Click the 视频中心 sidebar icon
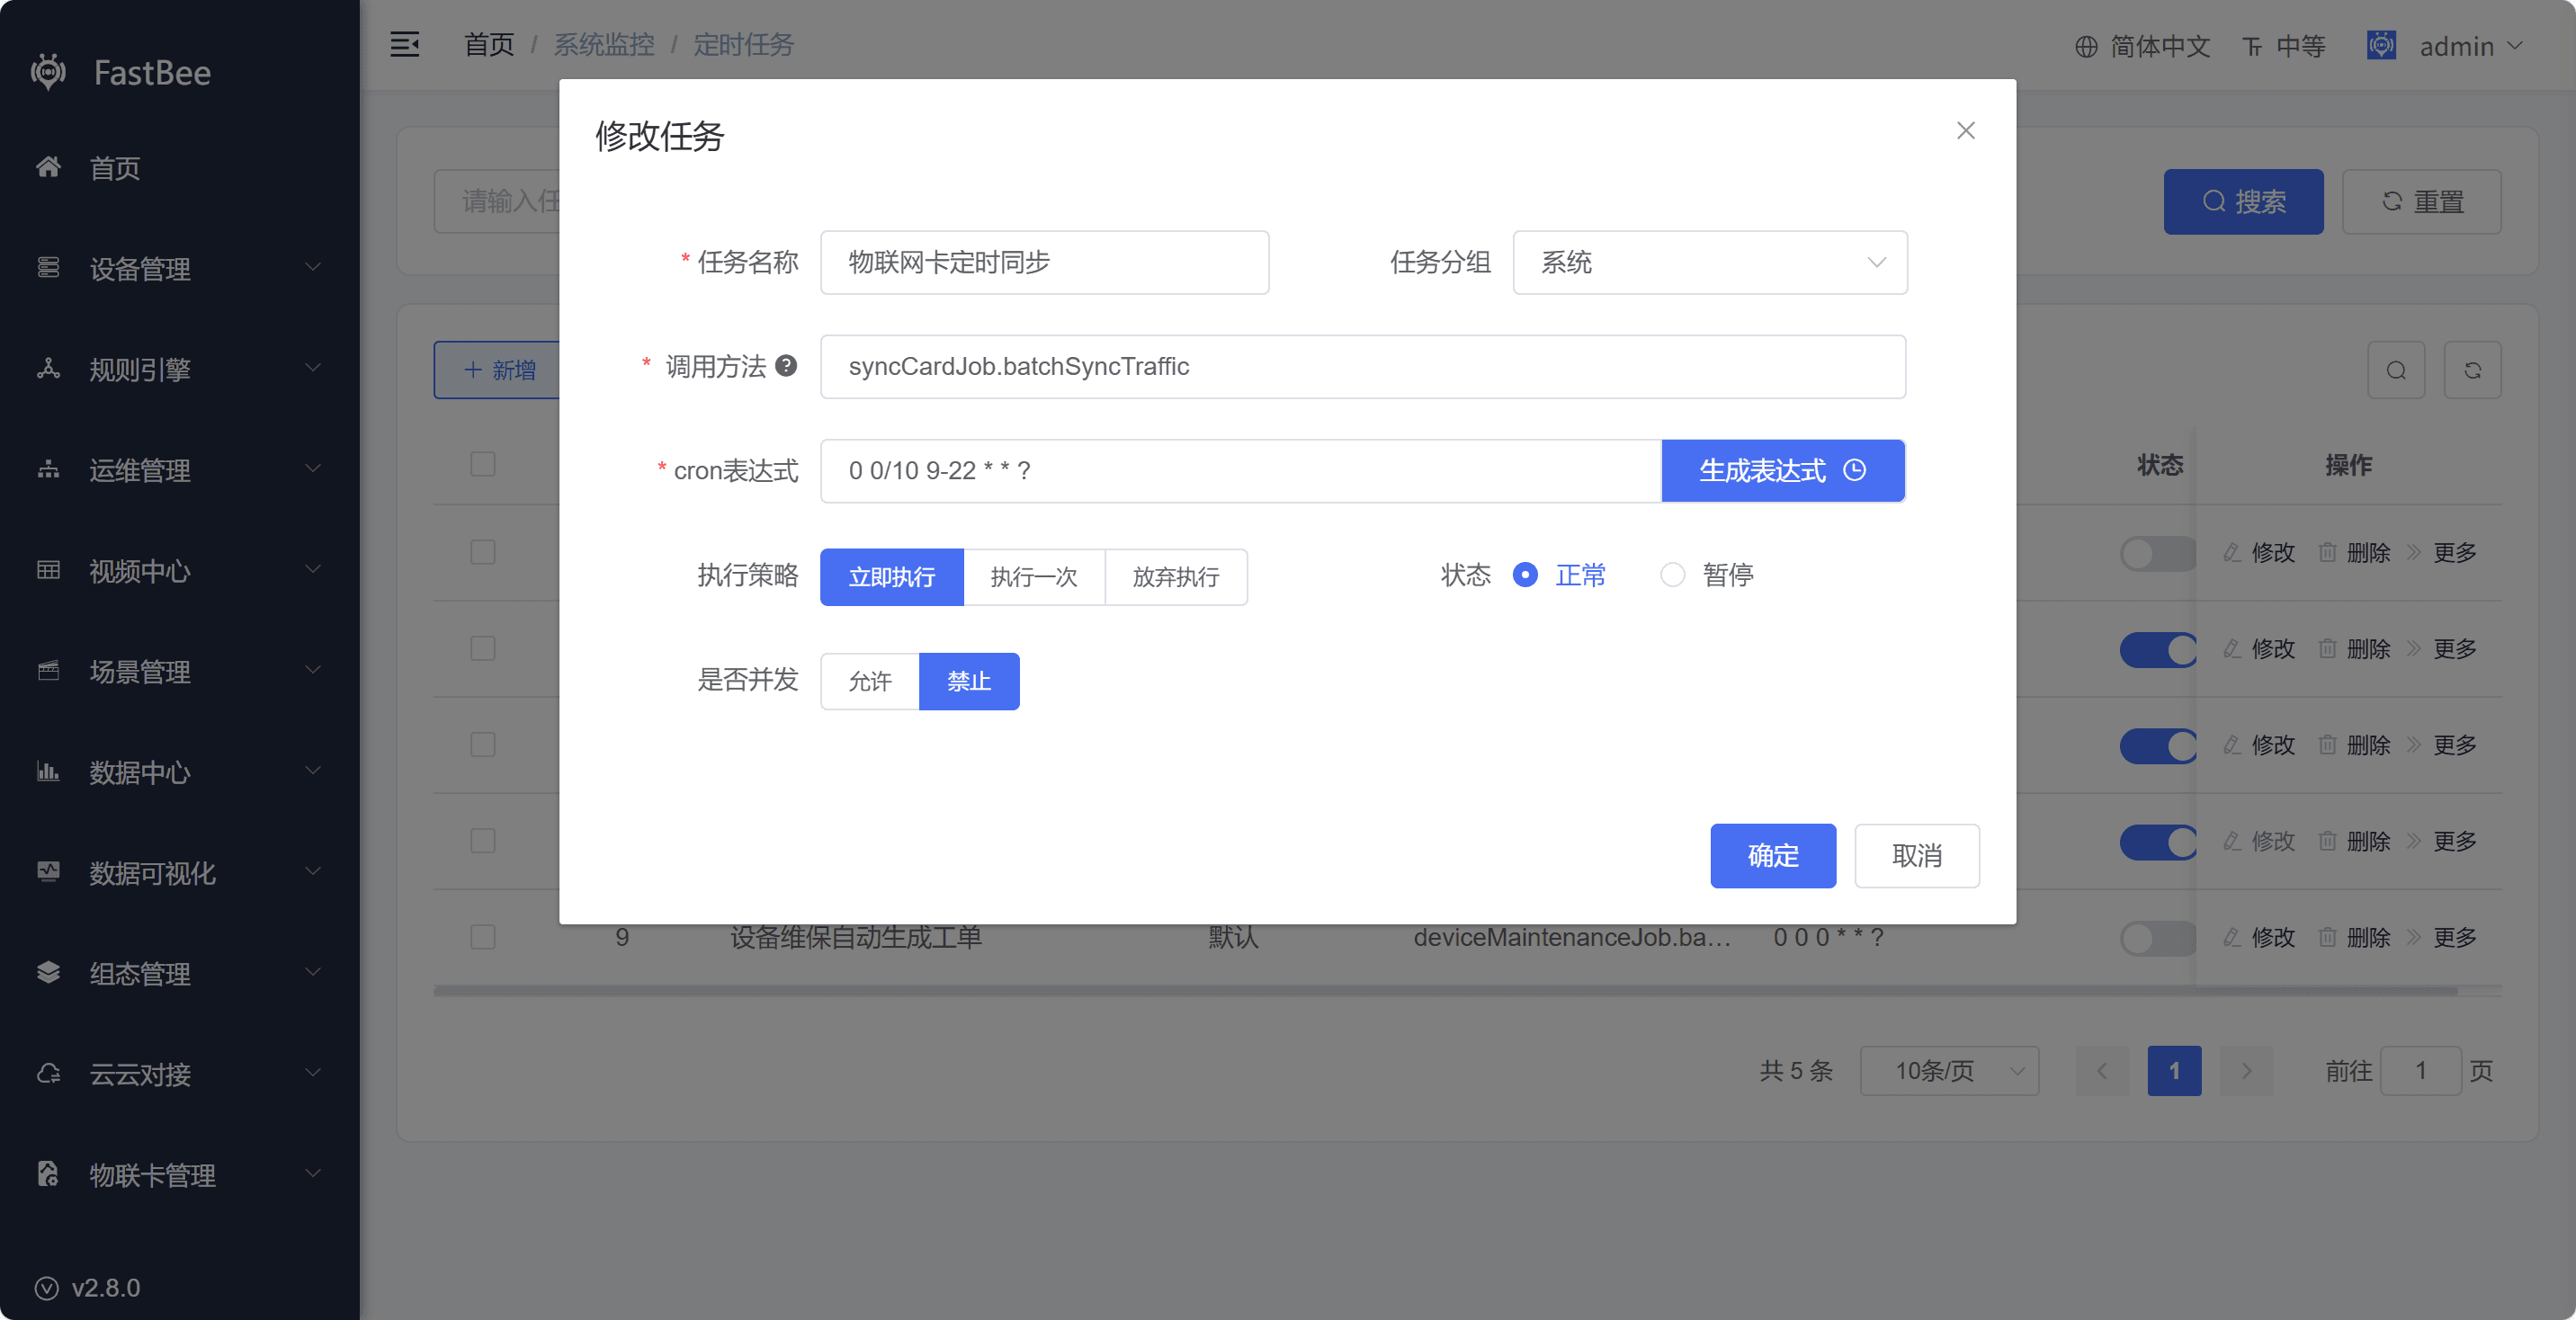 point(48,570)
